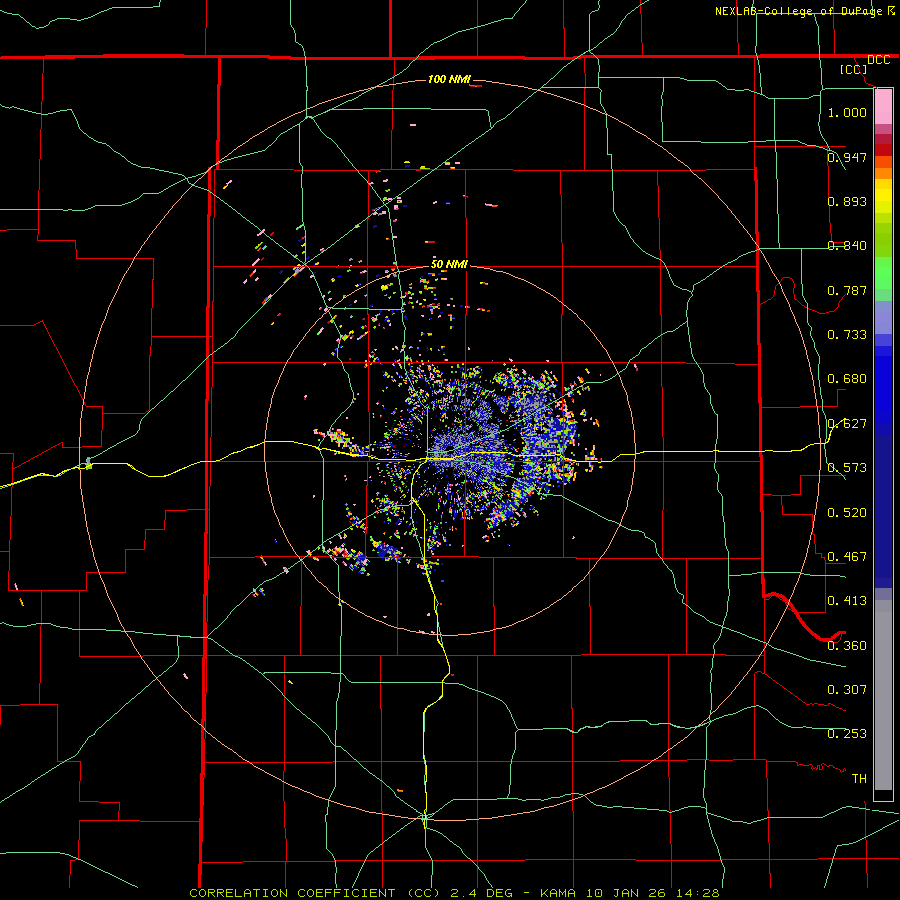
Task: Click the 100 NMI range ring label
Action: [449, 79]
